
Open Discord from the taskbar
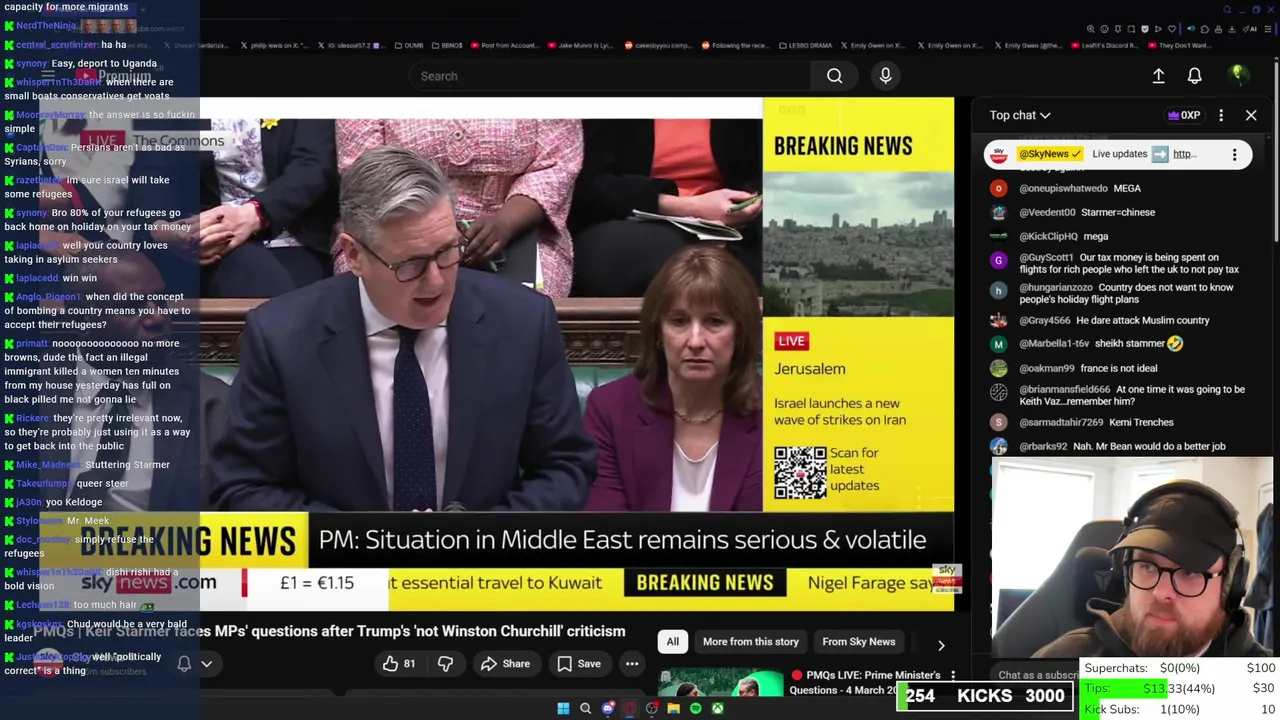tap(607, 708)
